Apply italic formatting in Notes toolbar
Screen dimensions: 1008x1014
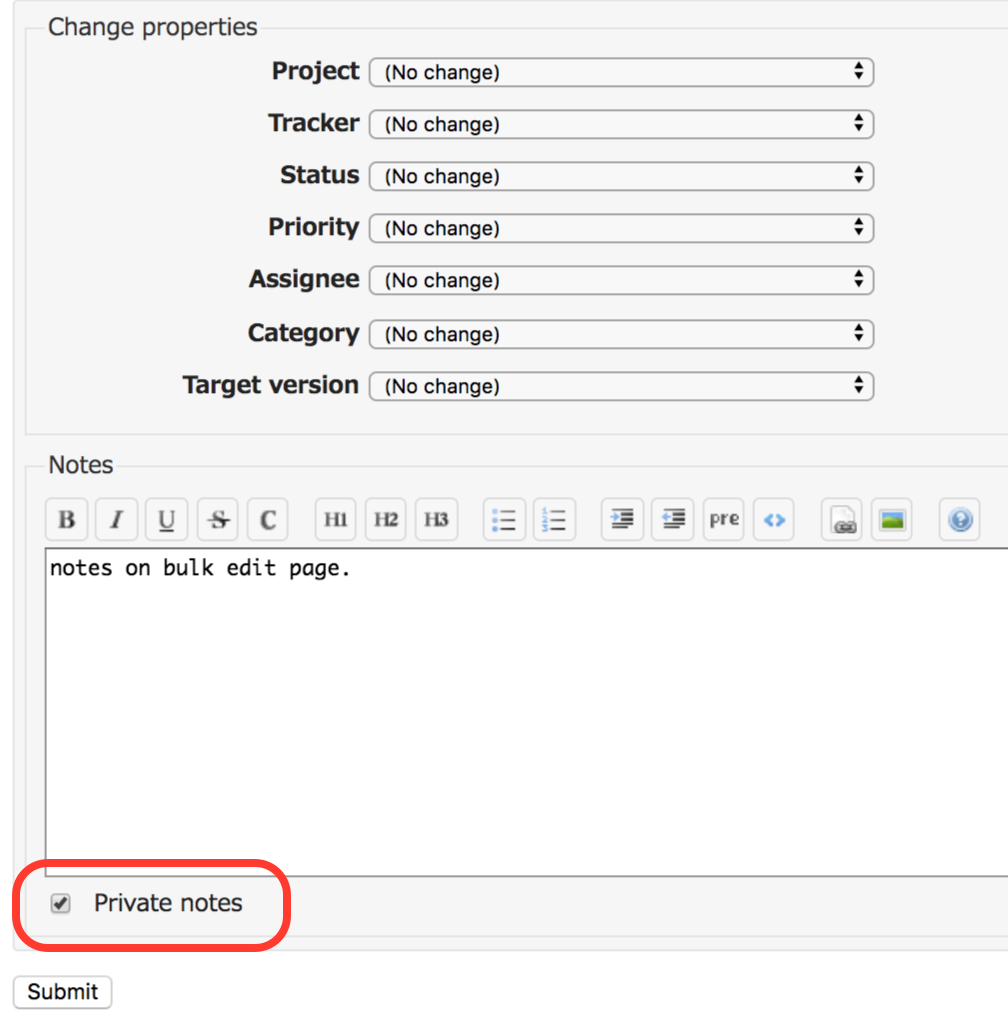pos(116,519)
